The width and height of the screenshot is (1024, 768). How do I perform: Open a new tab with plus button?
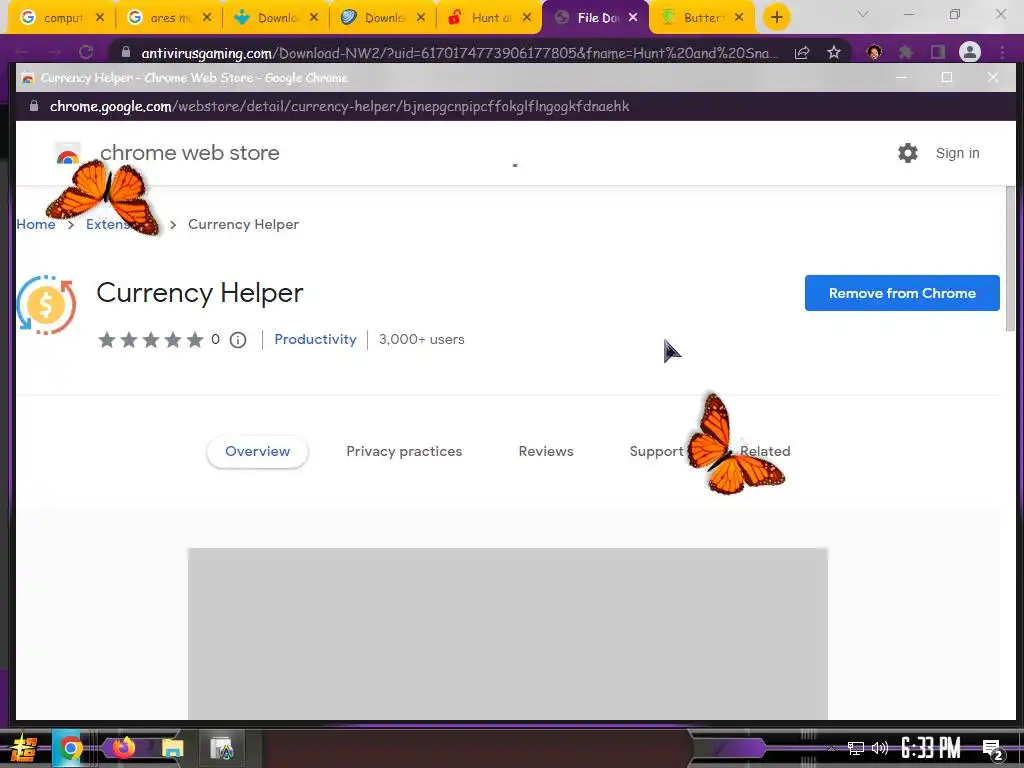(776, 18)
